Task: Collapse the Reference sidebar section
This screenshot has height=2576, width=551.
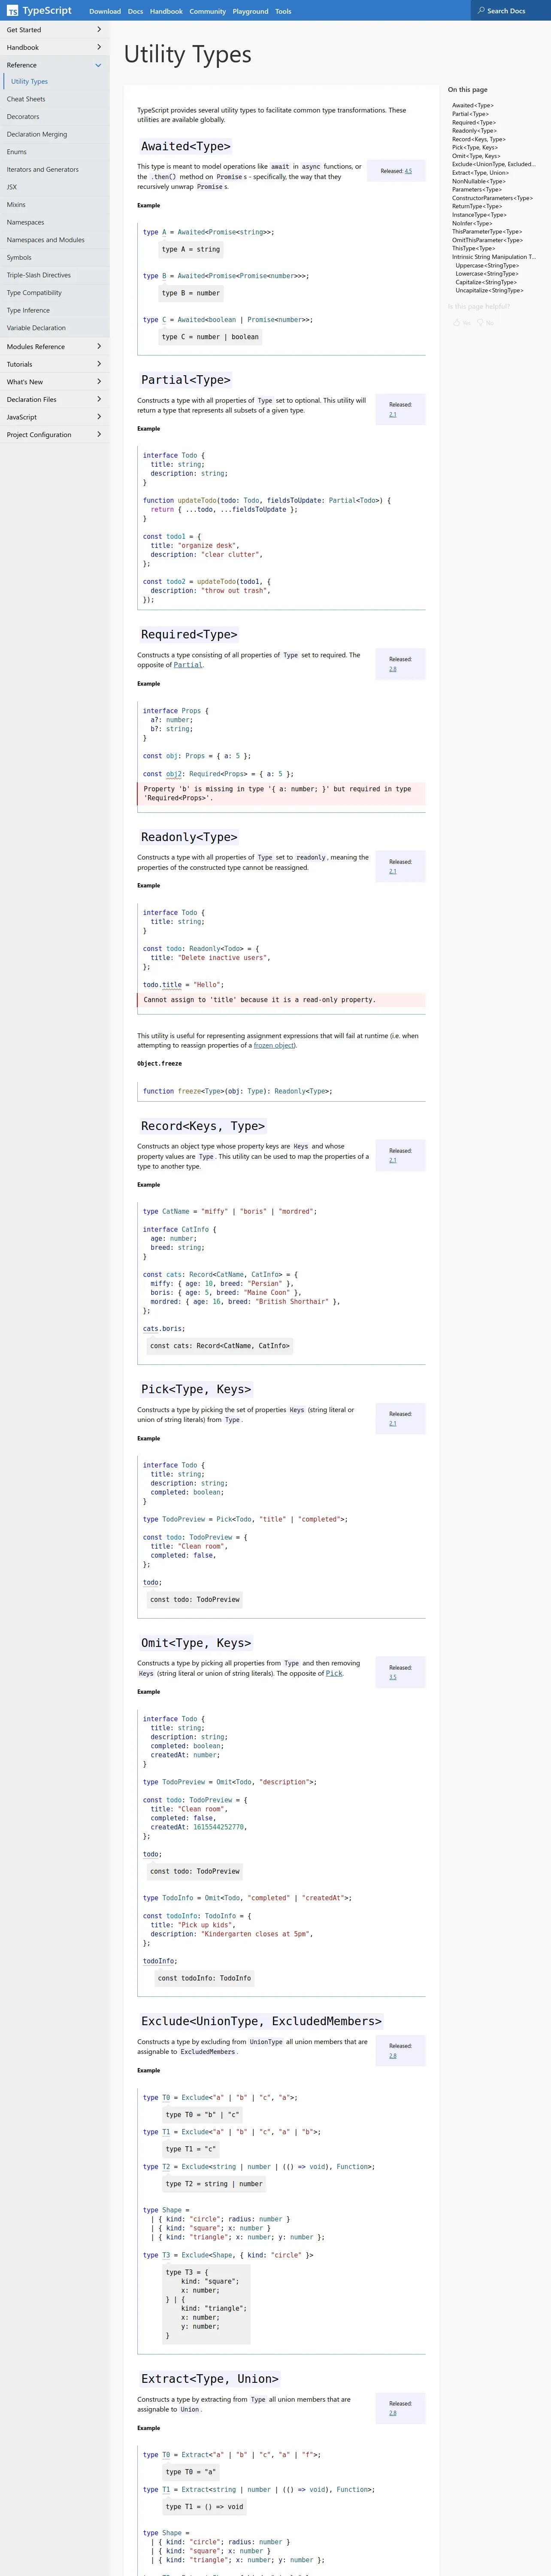Action: tap(54, 65)
